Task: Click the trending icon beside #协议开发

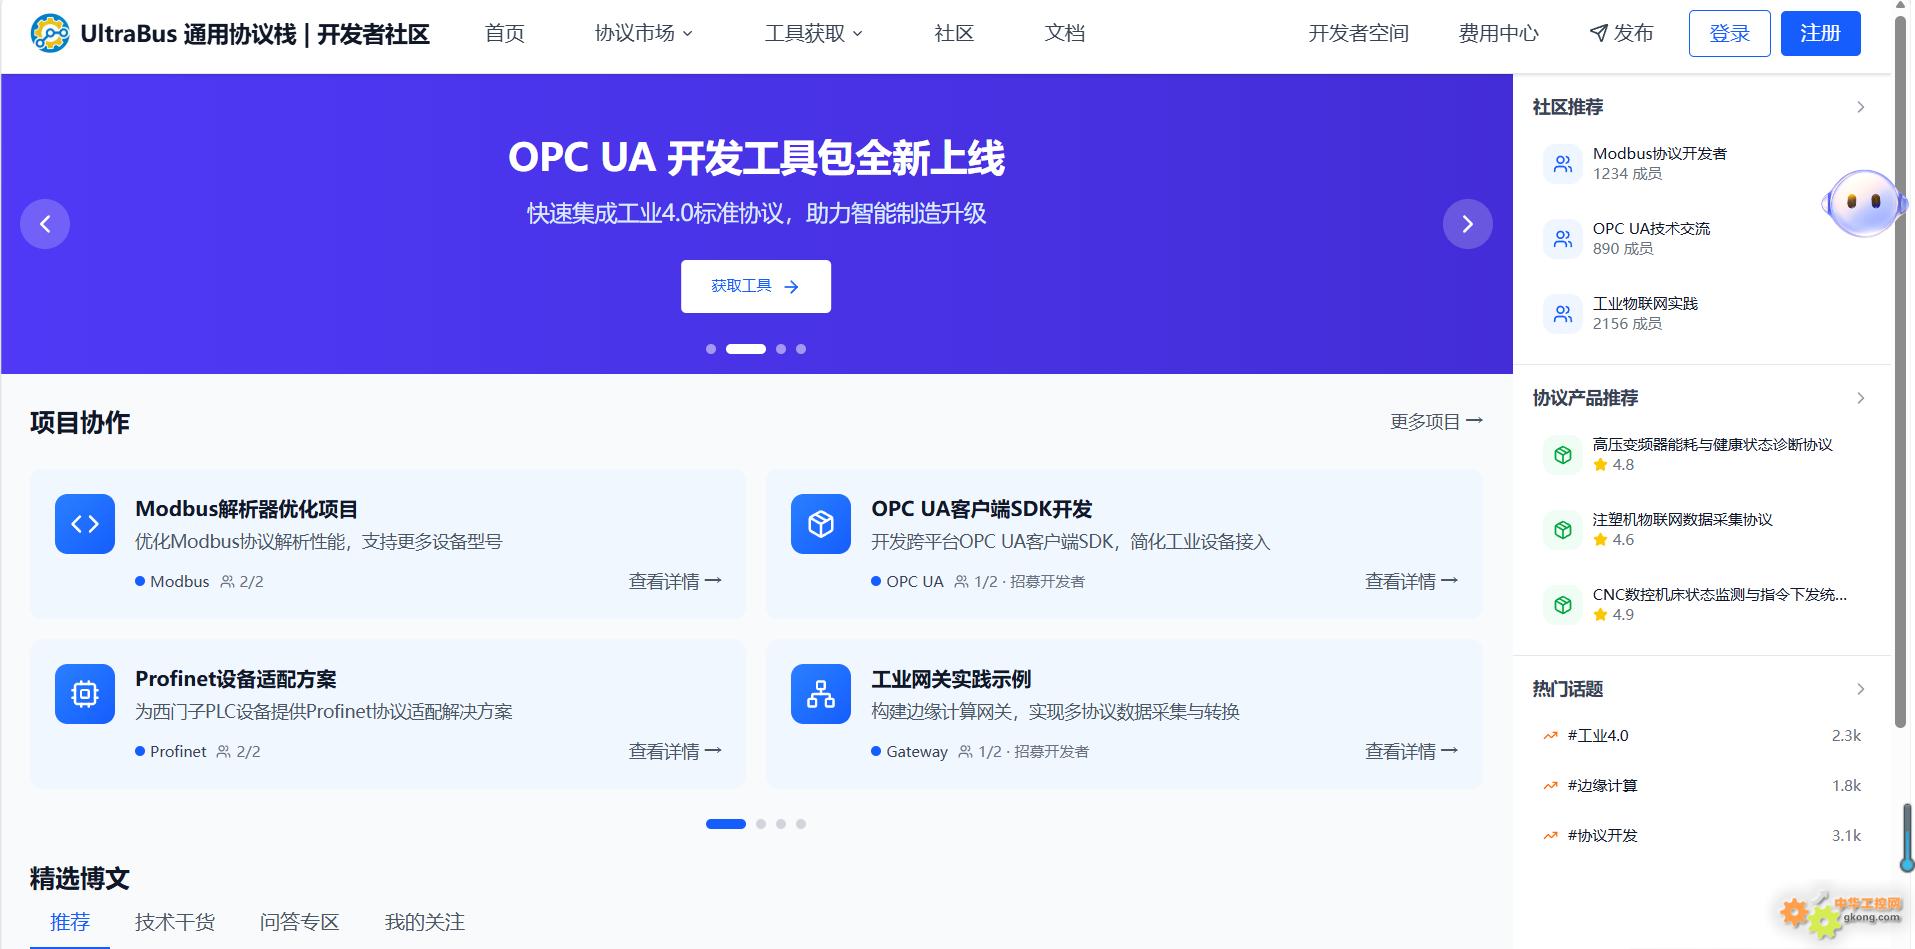Action: pyautogui.click(x=1550, y=836)
